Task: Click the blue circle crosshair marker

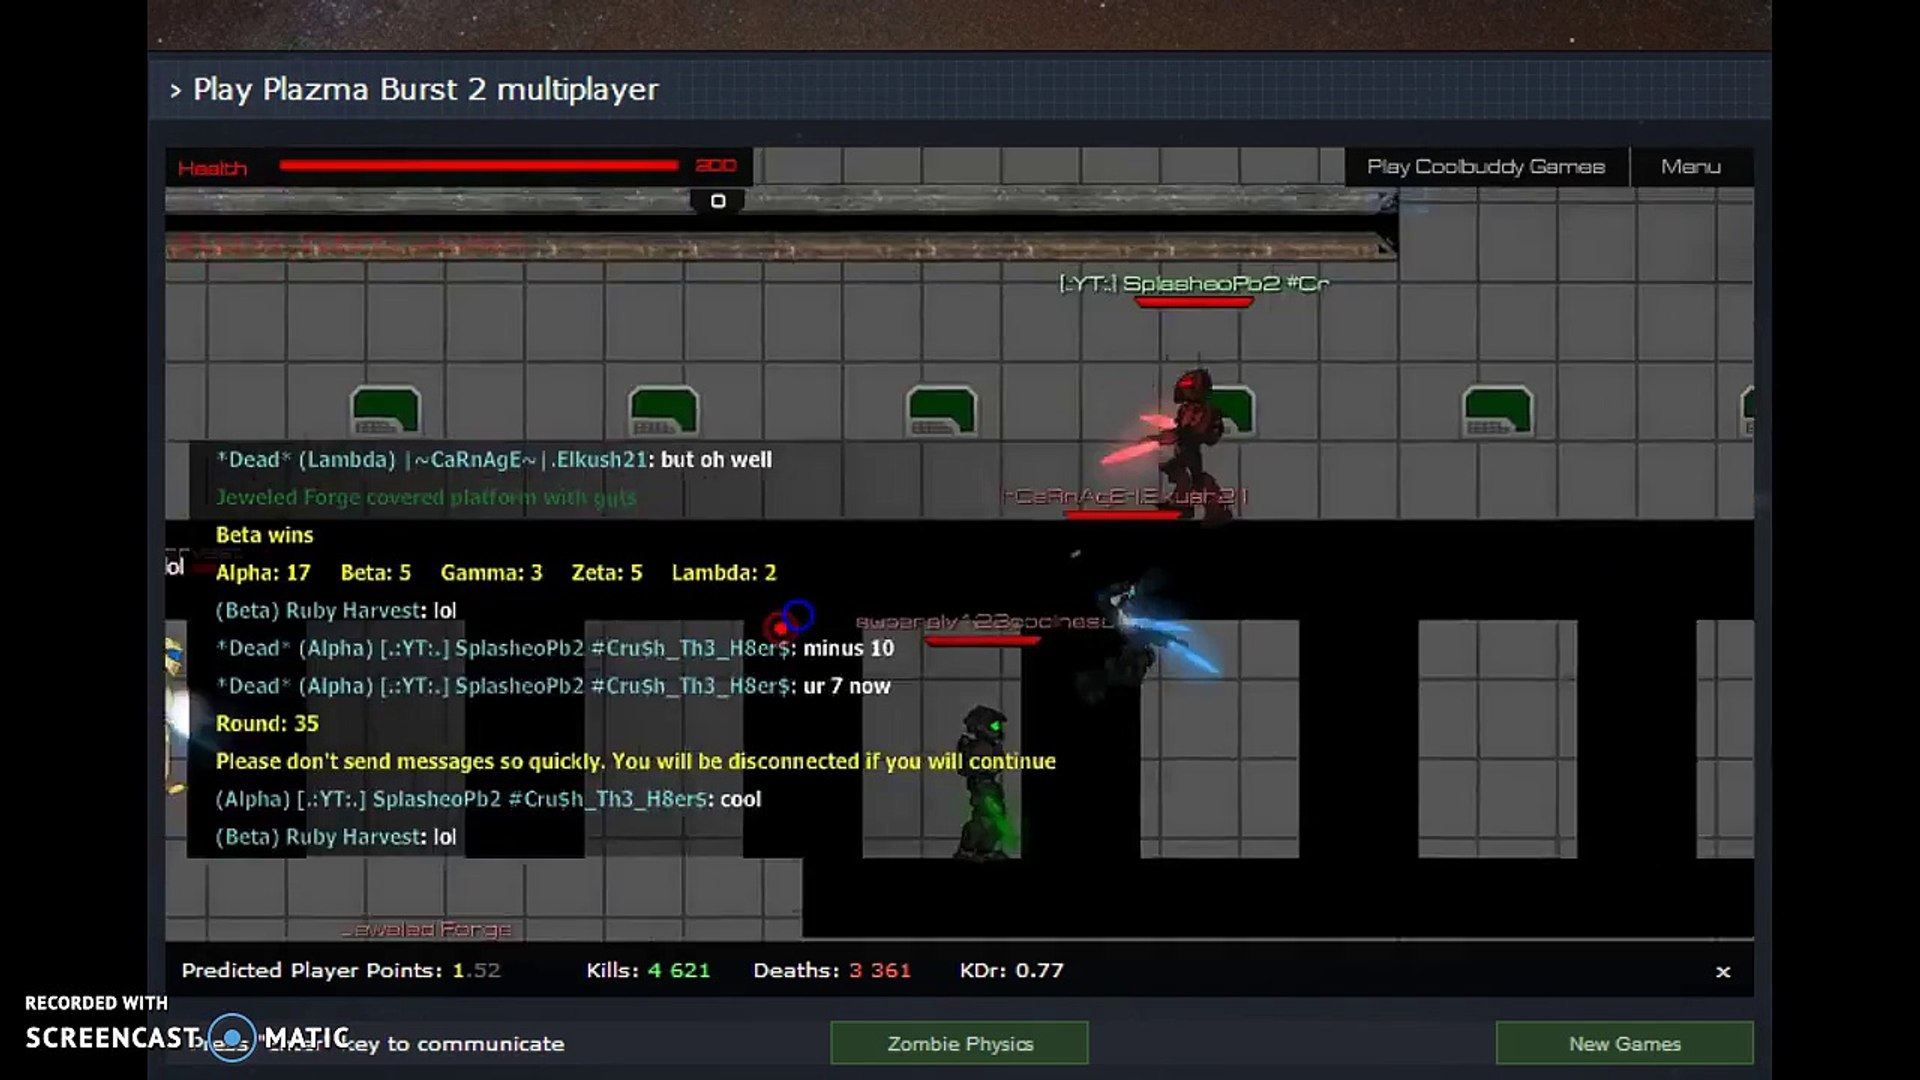Action: click(x=798, y=614)
